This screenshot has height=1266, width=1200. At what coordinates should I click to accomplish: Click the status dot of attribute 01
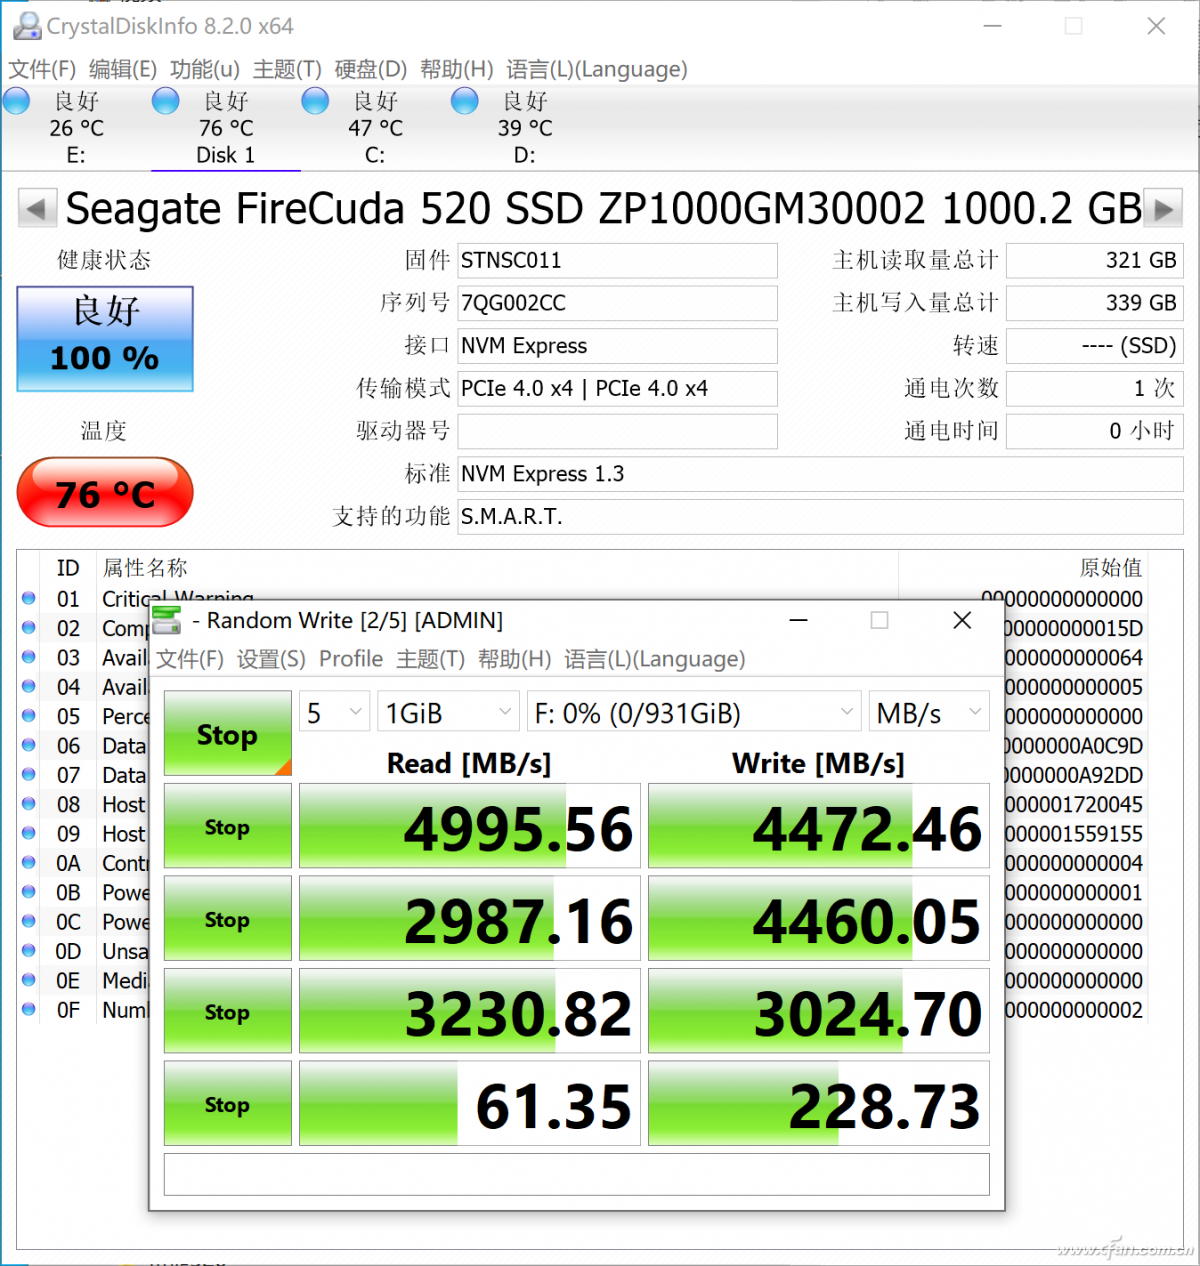tap(29, 598)
